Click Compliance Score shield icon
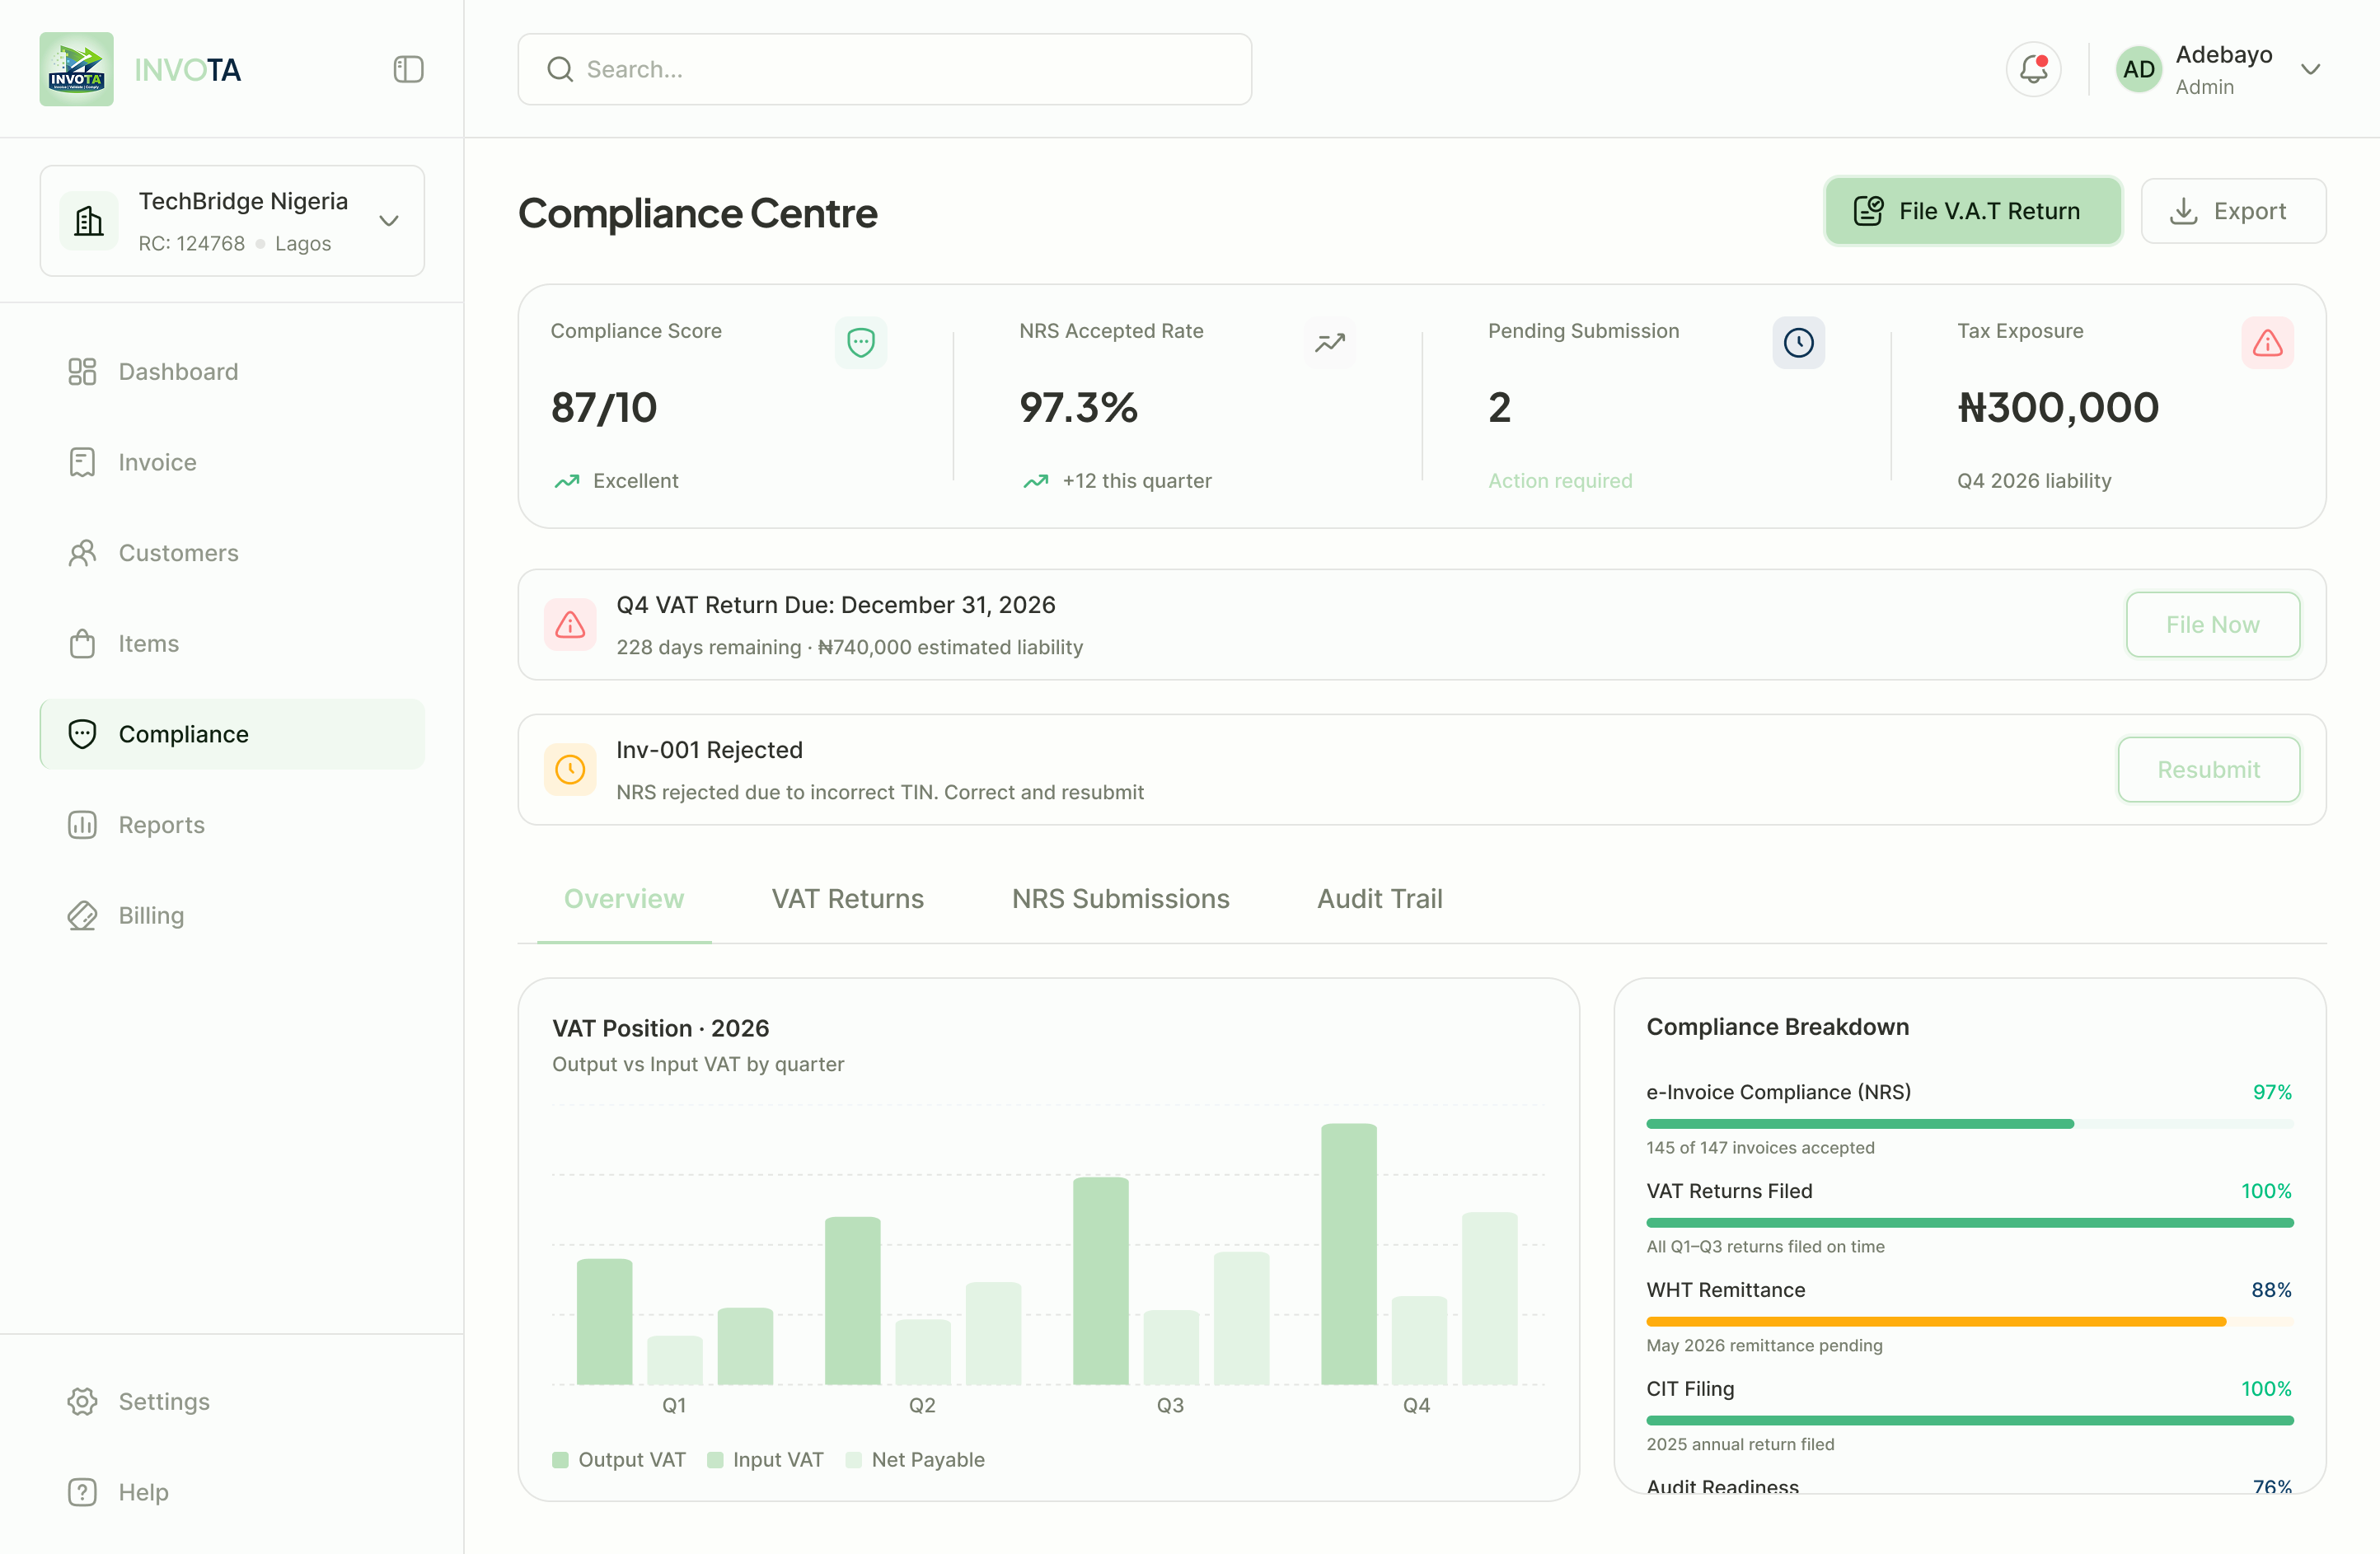The width and height of the screenshot is (2380, 1554). click(860, 342)
